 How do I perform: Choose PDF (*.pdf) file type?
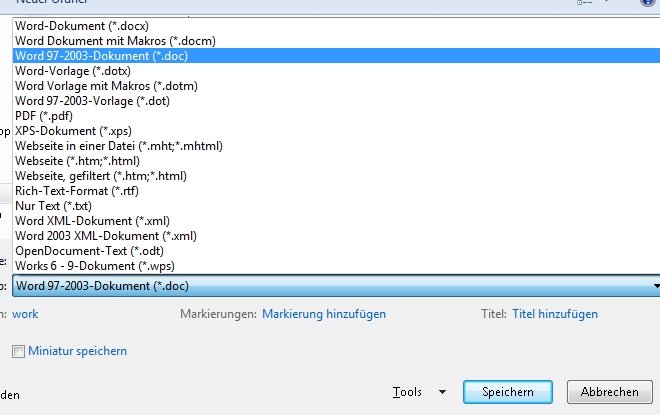pyautogui.click(x=336, y=116)
